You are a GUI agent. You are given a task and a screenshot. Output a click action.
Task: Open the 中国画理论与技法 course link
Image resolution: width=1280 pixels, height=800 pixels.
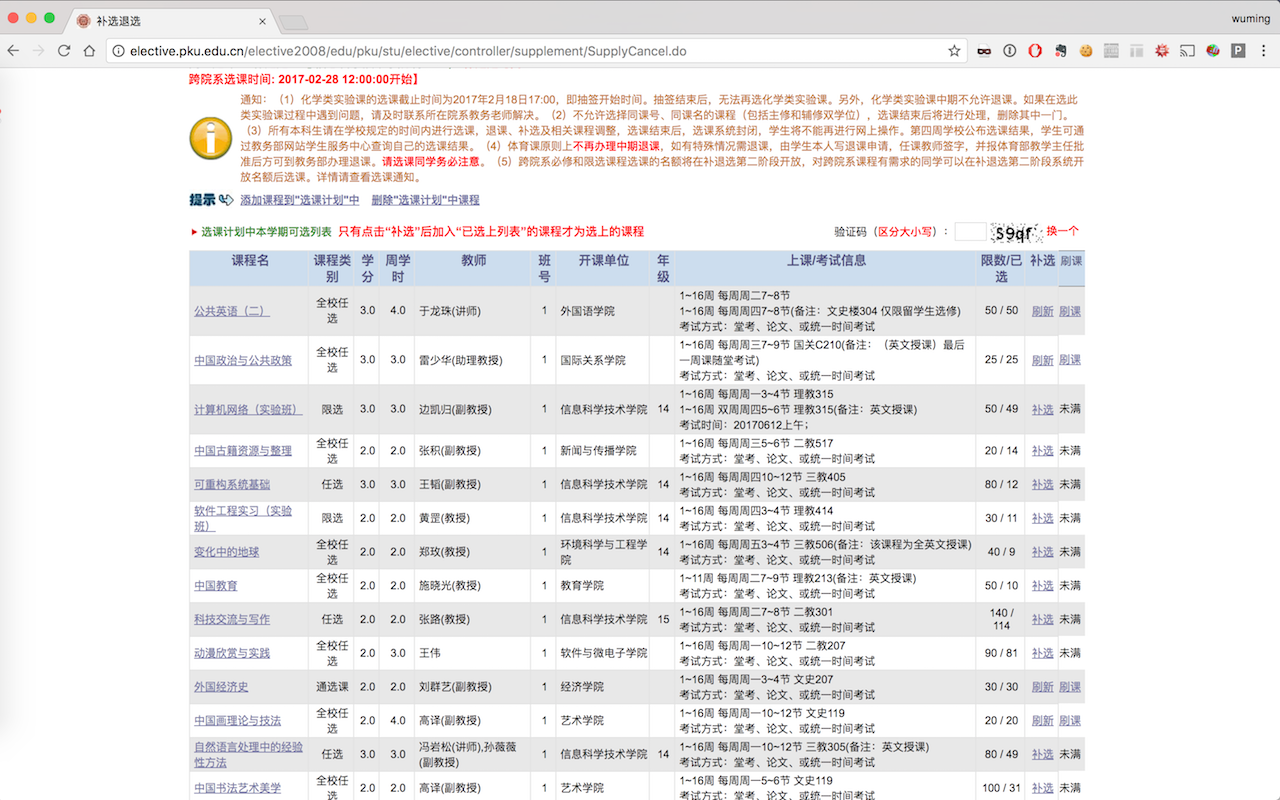coord(237,721)
